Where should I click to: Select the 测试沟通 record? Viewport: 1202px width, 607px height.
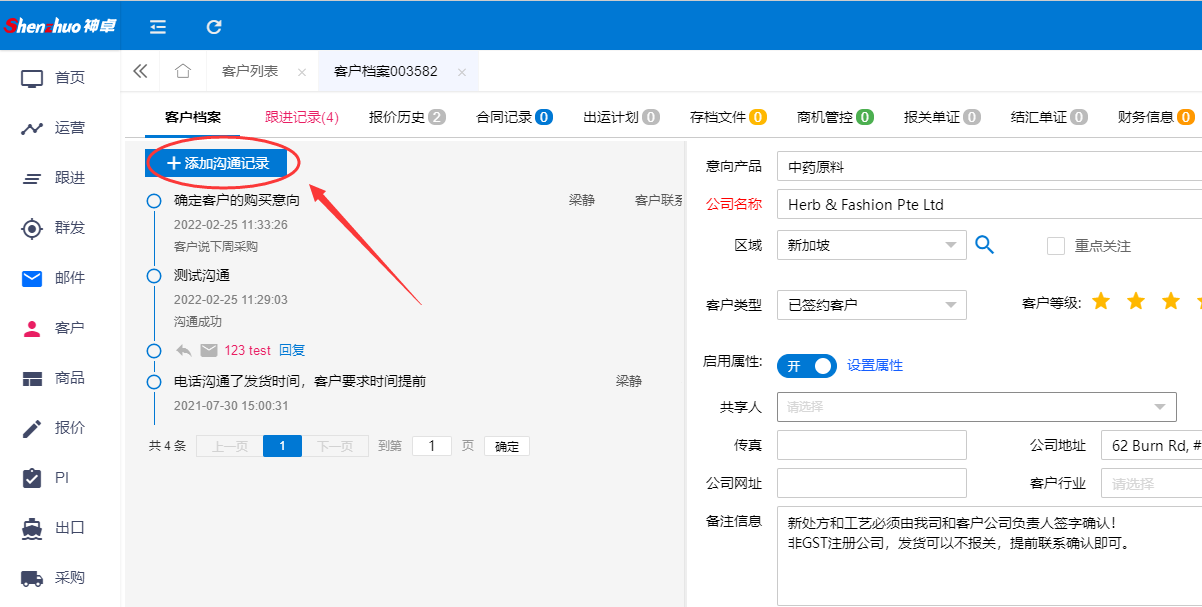coord(202,275)
